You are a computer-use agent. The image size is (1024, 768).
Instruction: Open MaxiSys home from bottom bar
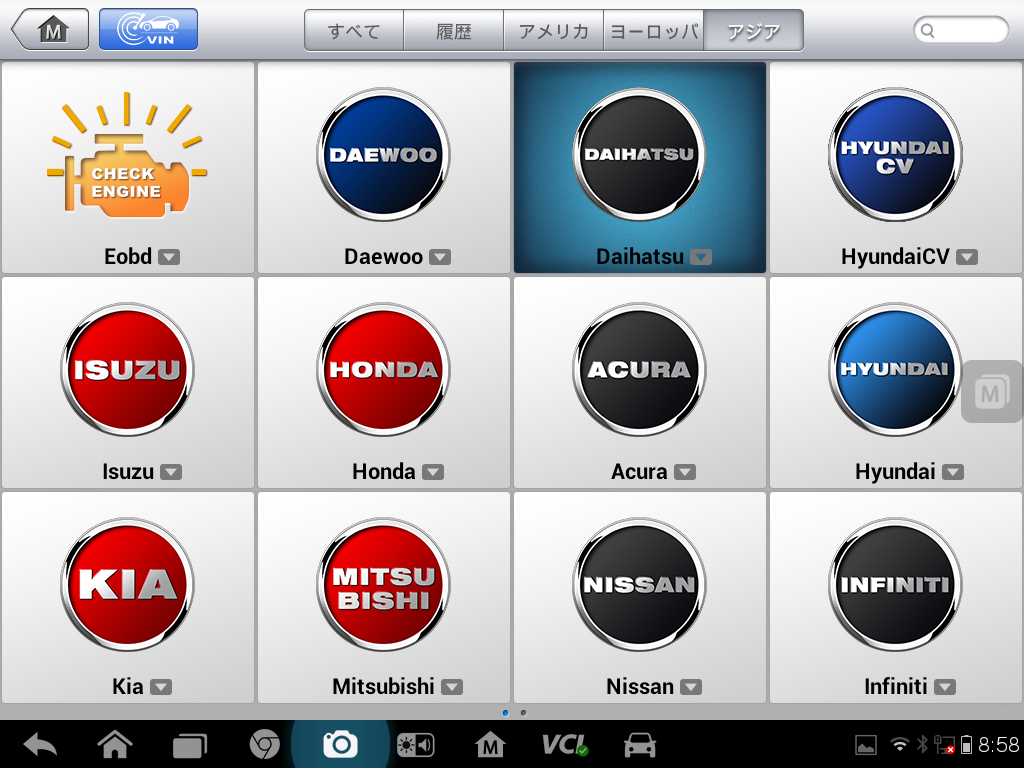(x=490, y=744)
